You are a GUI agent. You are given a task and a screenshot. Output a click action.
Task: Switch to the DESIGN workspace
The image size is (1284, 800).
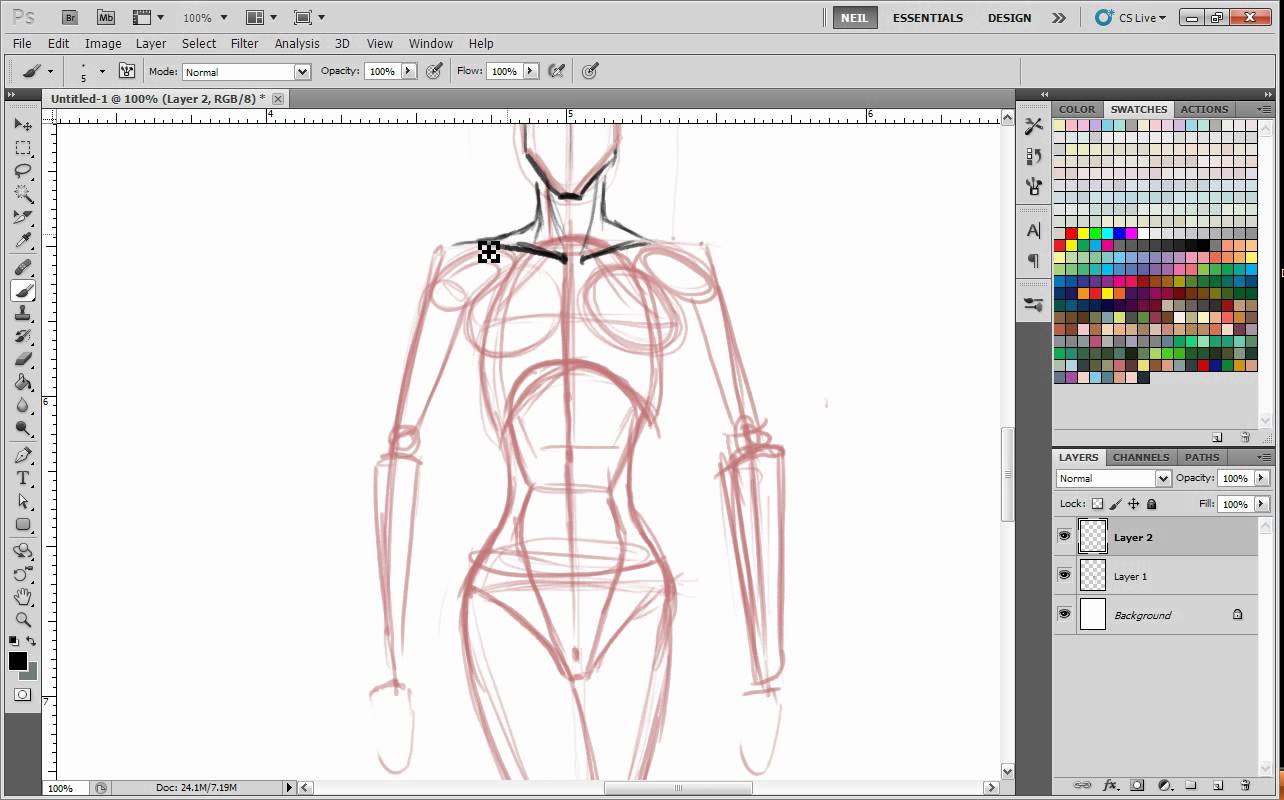point(1009,17)
